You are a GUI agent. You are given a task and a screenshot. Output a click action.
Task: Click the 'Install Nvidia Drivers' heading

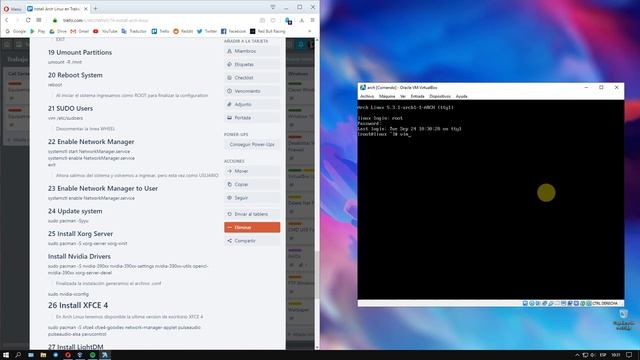tap(79, 256)
